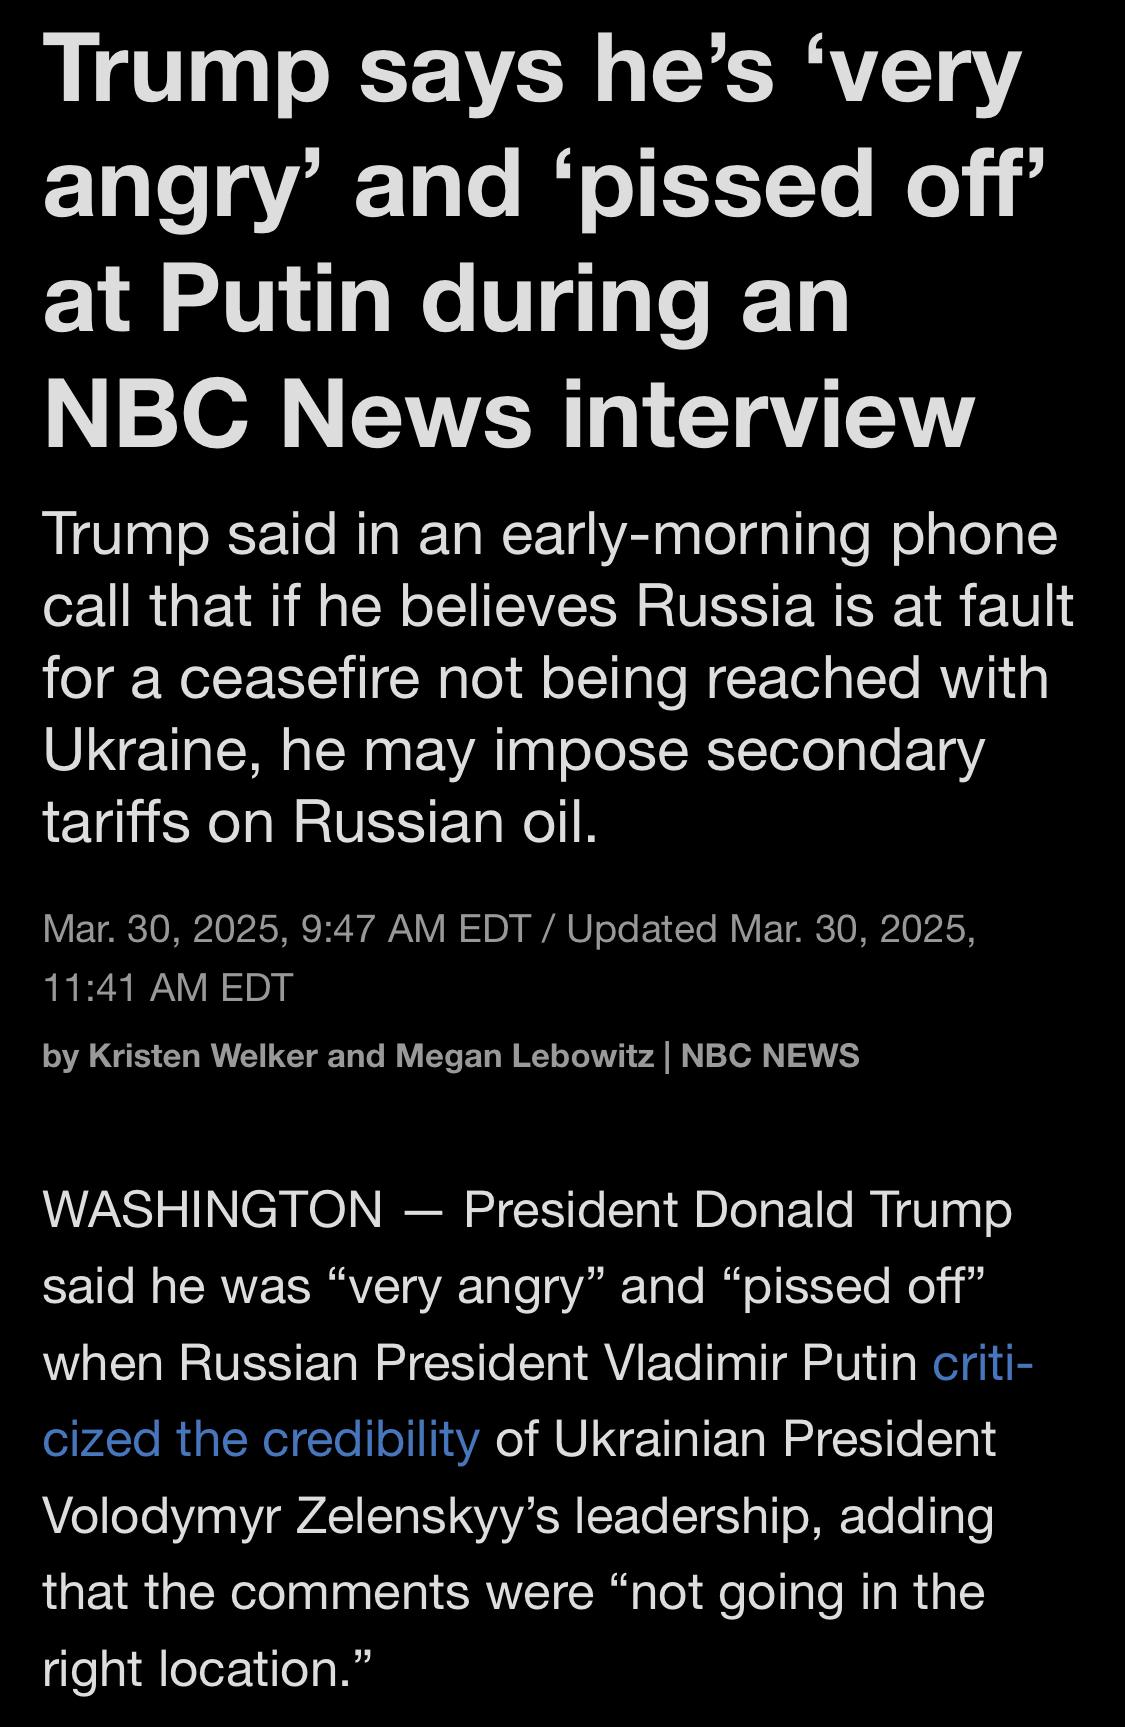Click Kristen Welker's name in the byline
This screenshot has width=1125, height=1727.
click(x=202, y=1056)
